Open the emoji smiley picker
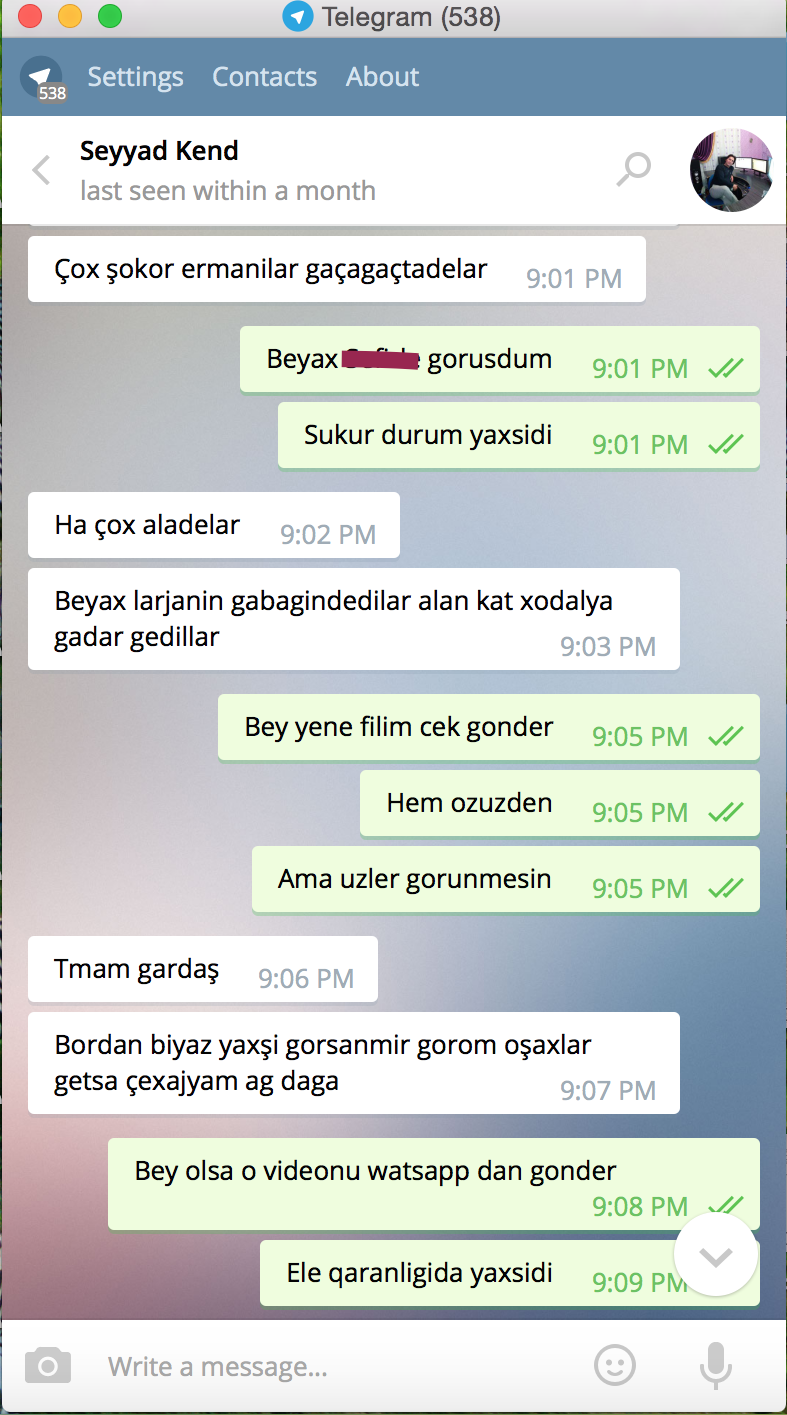Viewport: 787px width, 1415px height. (x=615, y=1364)
